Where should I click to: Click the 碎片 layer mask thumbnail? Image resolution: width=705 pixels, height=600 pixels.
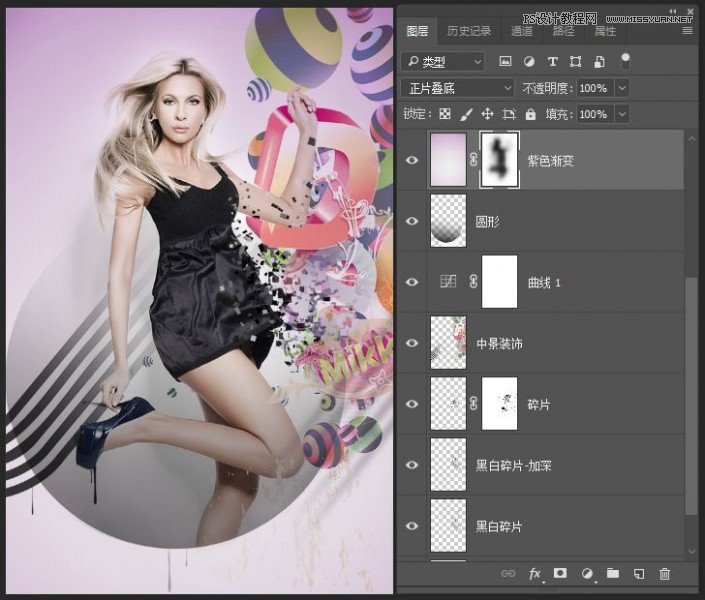click(x=500, y=404)
